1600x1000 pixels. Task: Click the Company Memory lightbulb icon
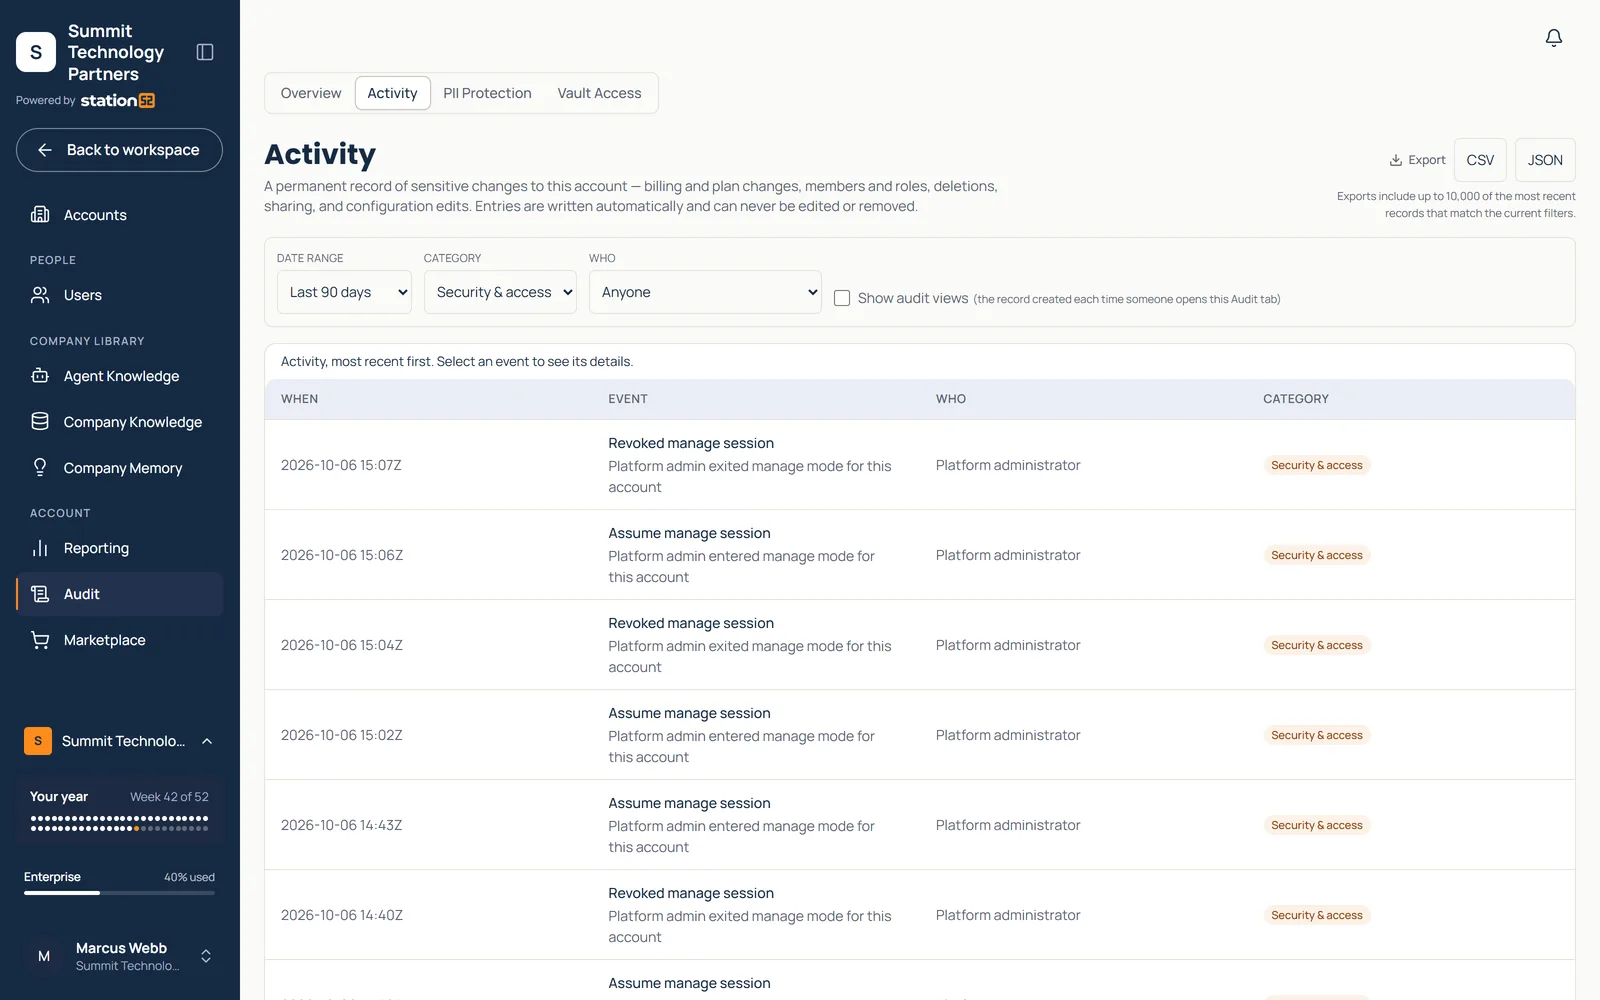[x=40, y=468]
